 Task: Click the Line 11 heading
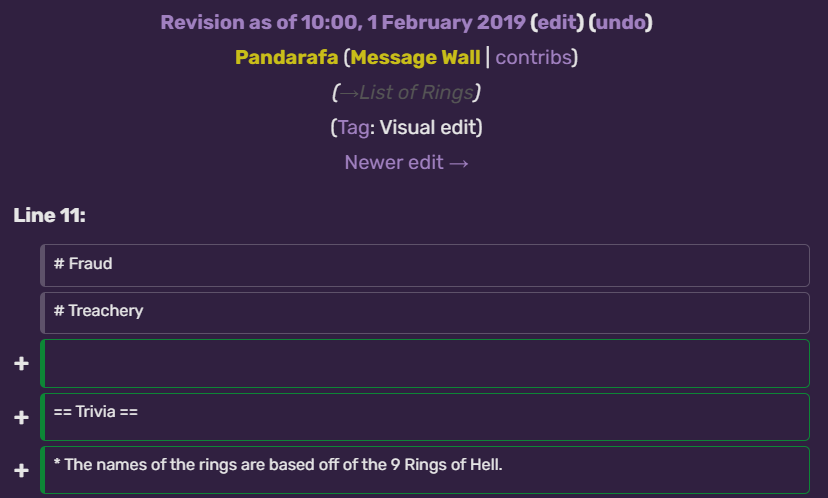[49, 215]
